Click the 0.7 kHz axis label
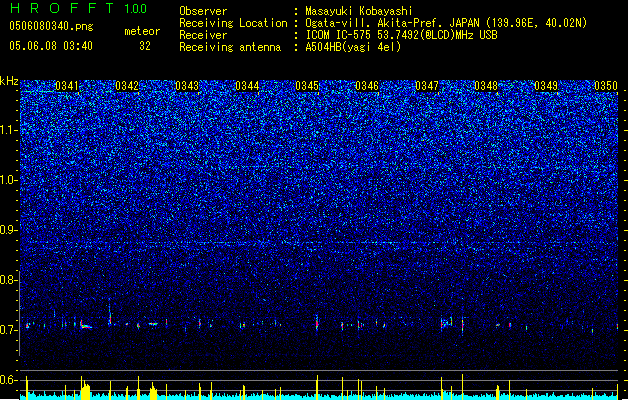 (x=8, y=330)
